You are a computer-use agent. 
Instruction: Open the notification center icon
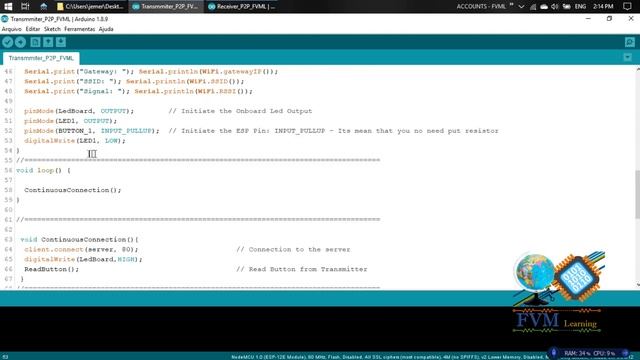click(x=627, y=7)
